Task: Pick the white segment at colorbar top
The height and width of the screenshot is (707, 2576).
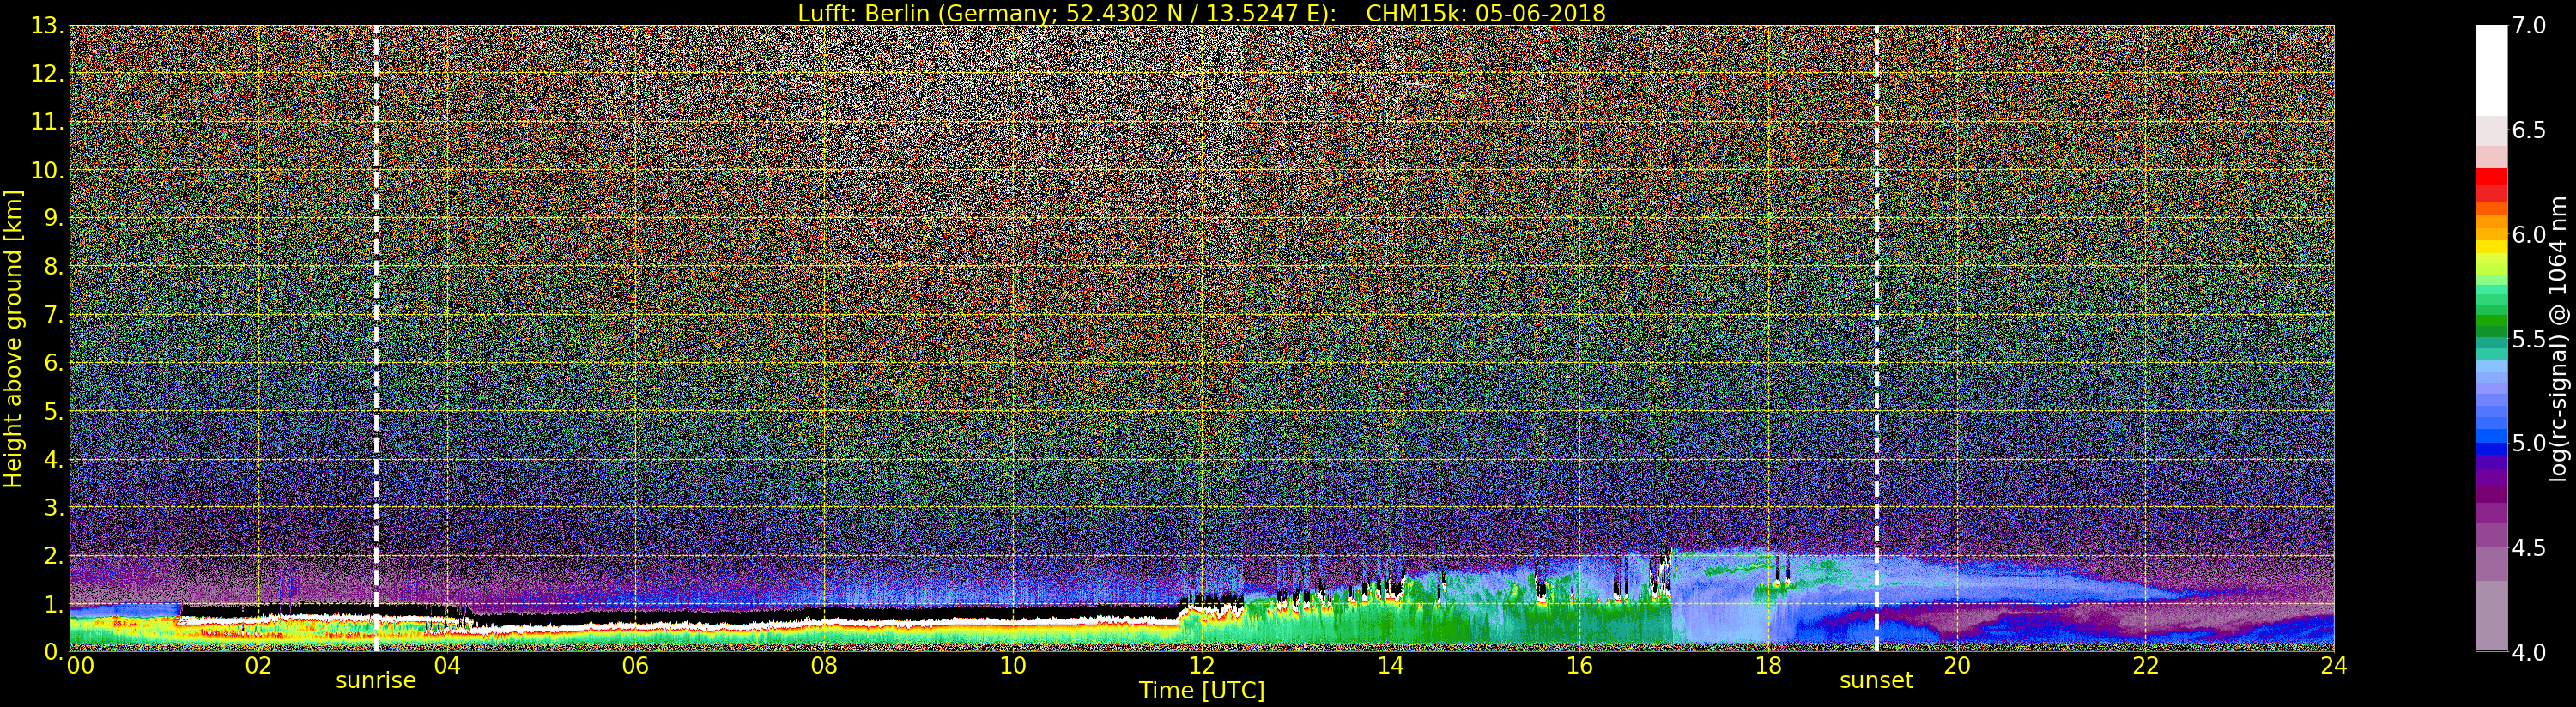Action: click(x=2491, y=70)
